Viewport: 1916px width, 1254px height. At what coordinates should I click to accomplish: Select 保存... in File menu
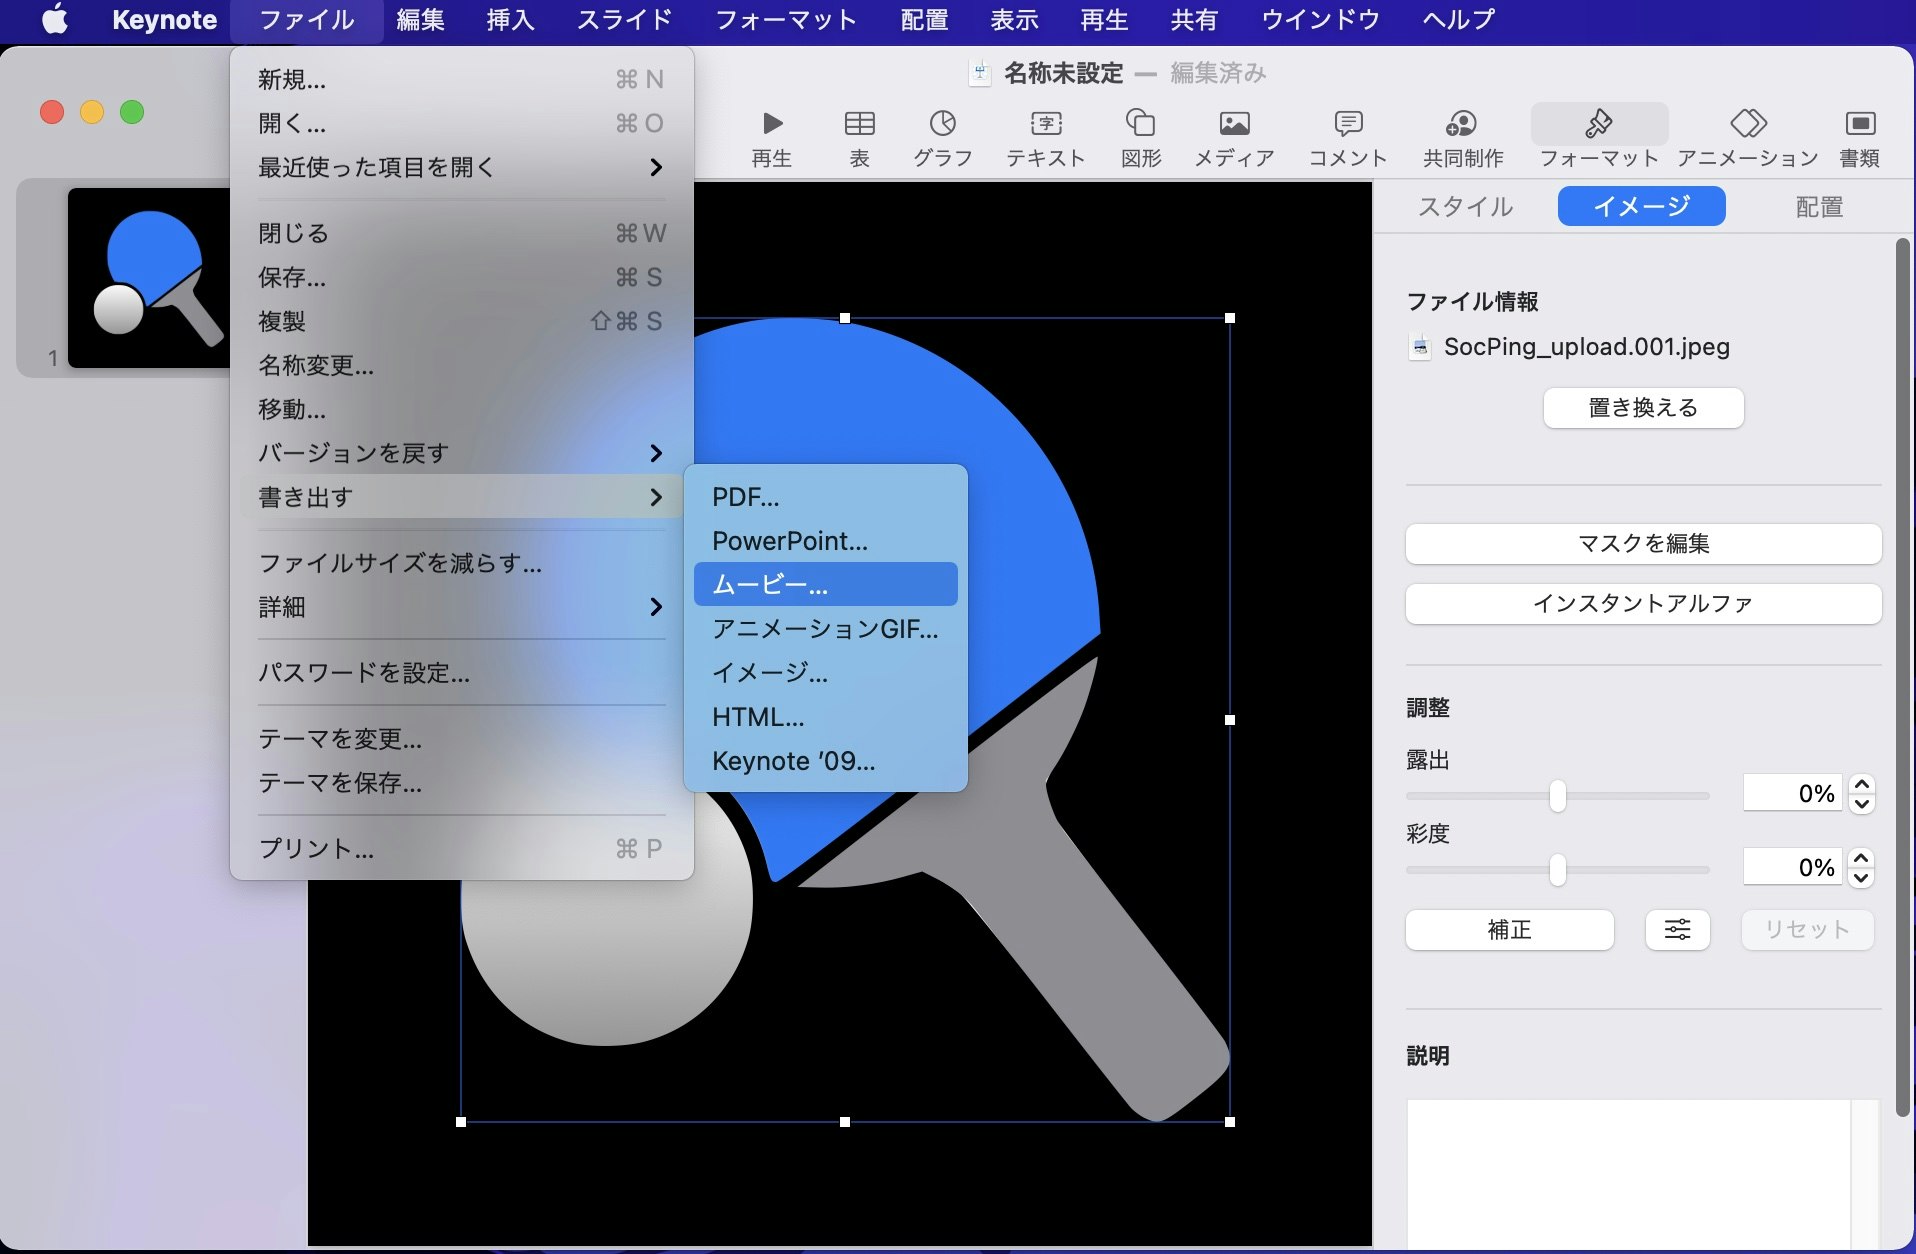tap(461, 277)
